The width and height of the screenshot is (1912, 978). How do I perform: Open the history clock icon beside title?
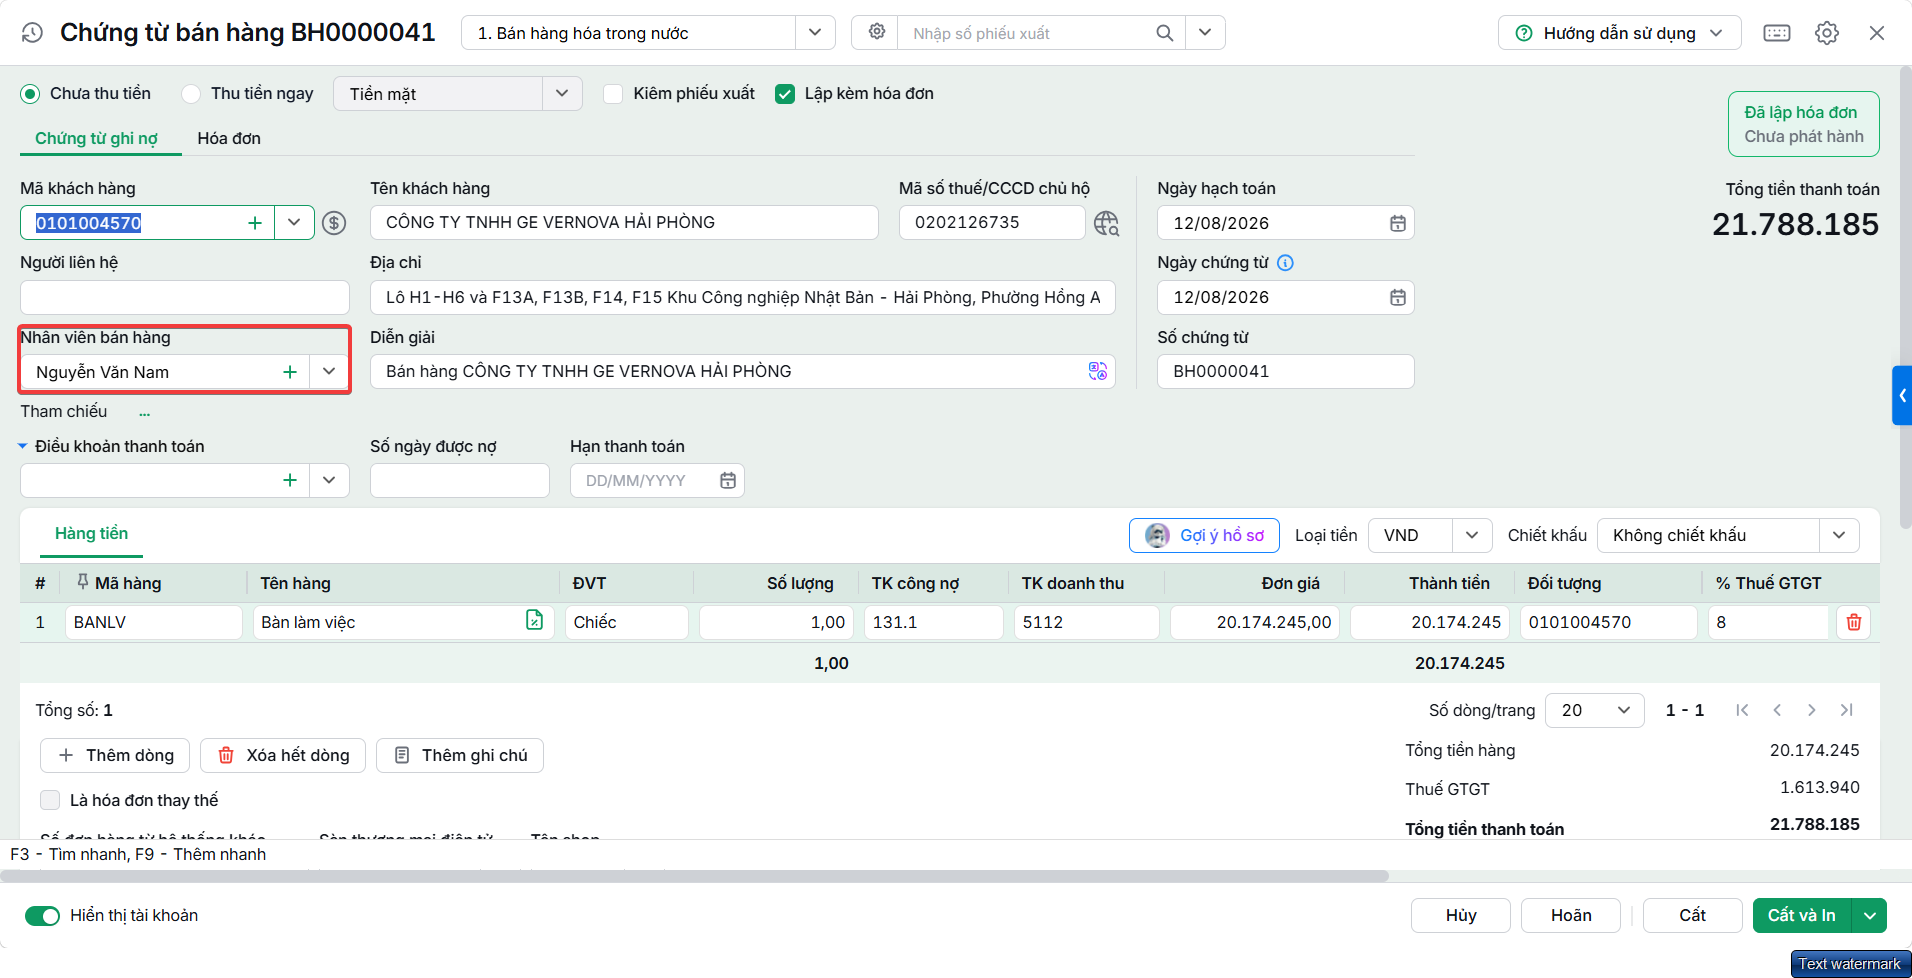click(x=32, y=33)
